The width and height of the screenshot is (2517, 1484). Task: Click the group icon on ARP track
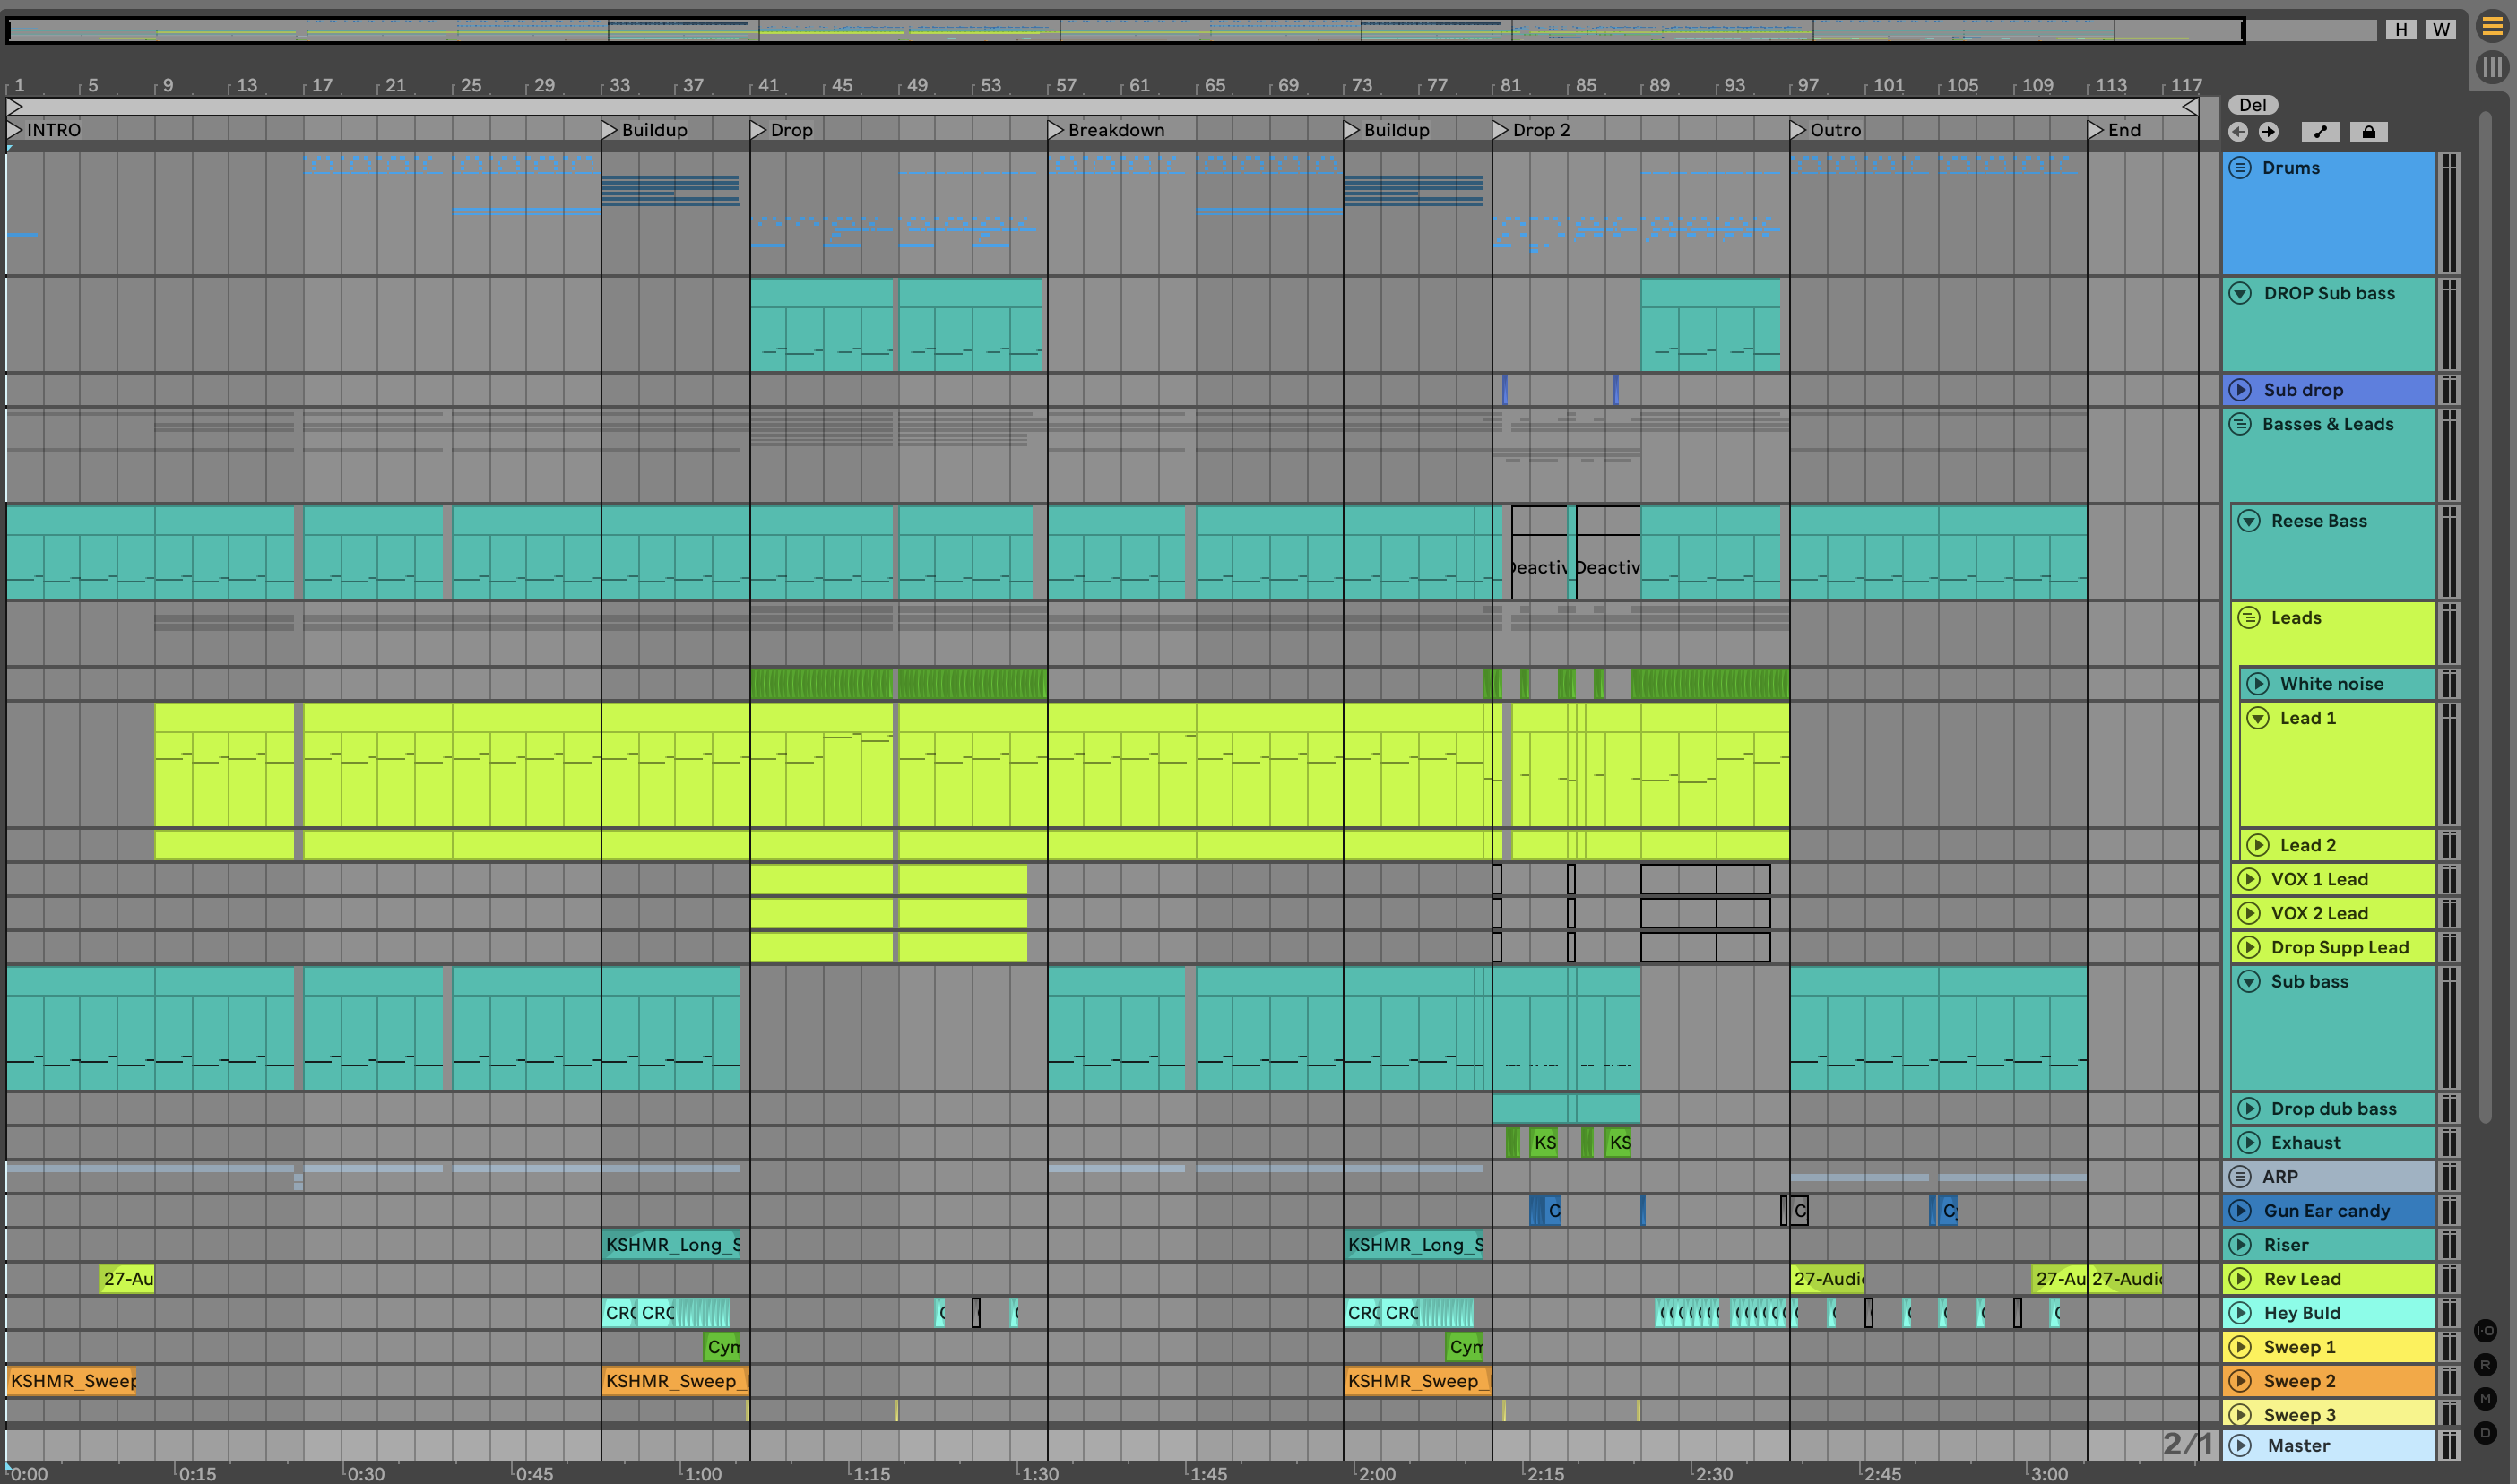[2240, 1176]
